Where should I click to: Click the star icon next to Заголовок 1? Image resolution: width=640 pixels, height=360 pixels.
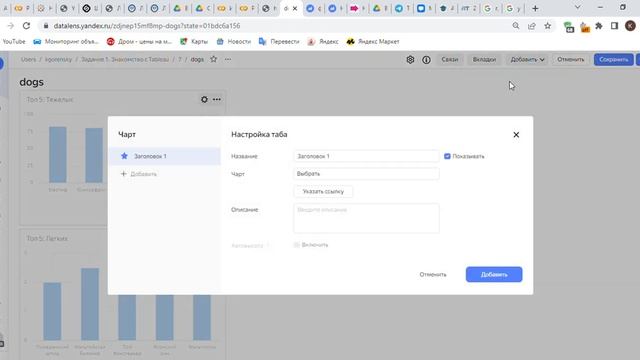pyautogui.click(x=124, y=156)
